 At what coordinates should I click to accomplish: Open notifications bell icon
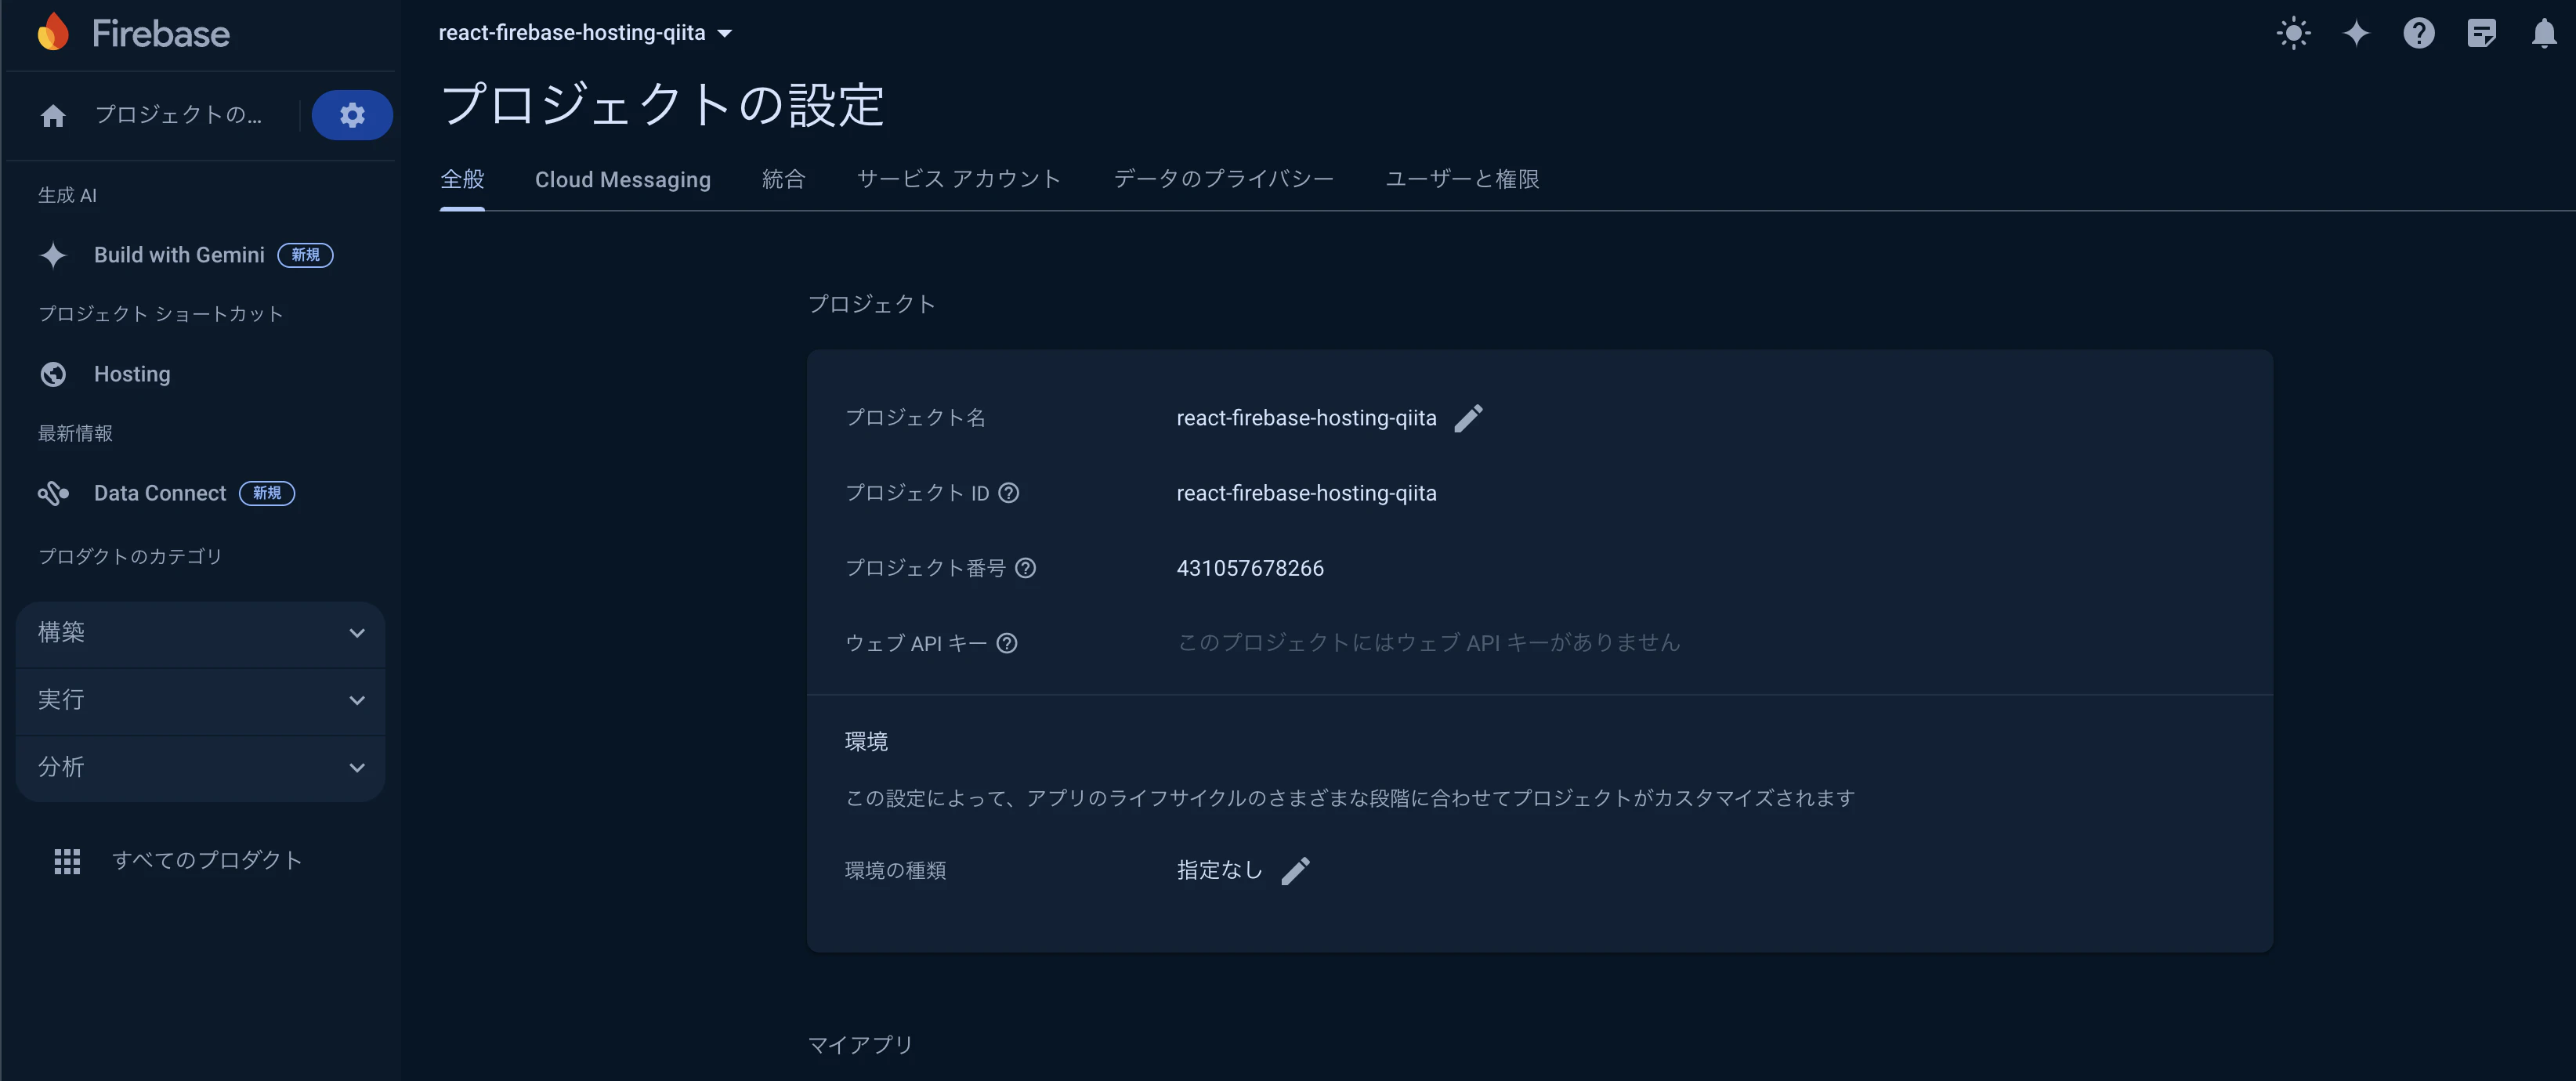(2543, 33)
